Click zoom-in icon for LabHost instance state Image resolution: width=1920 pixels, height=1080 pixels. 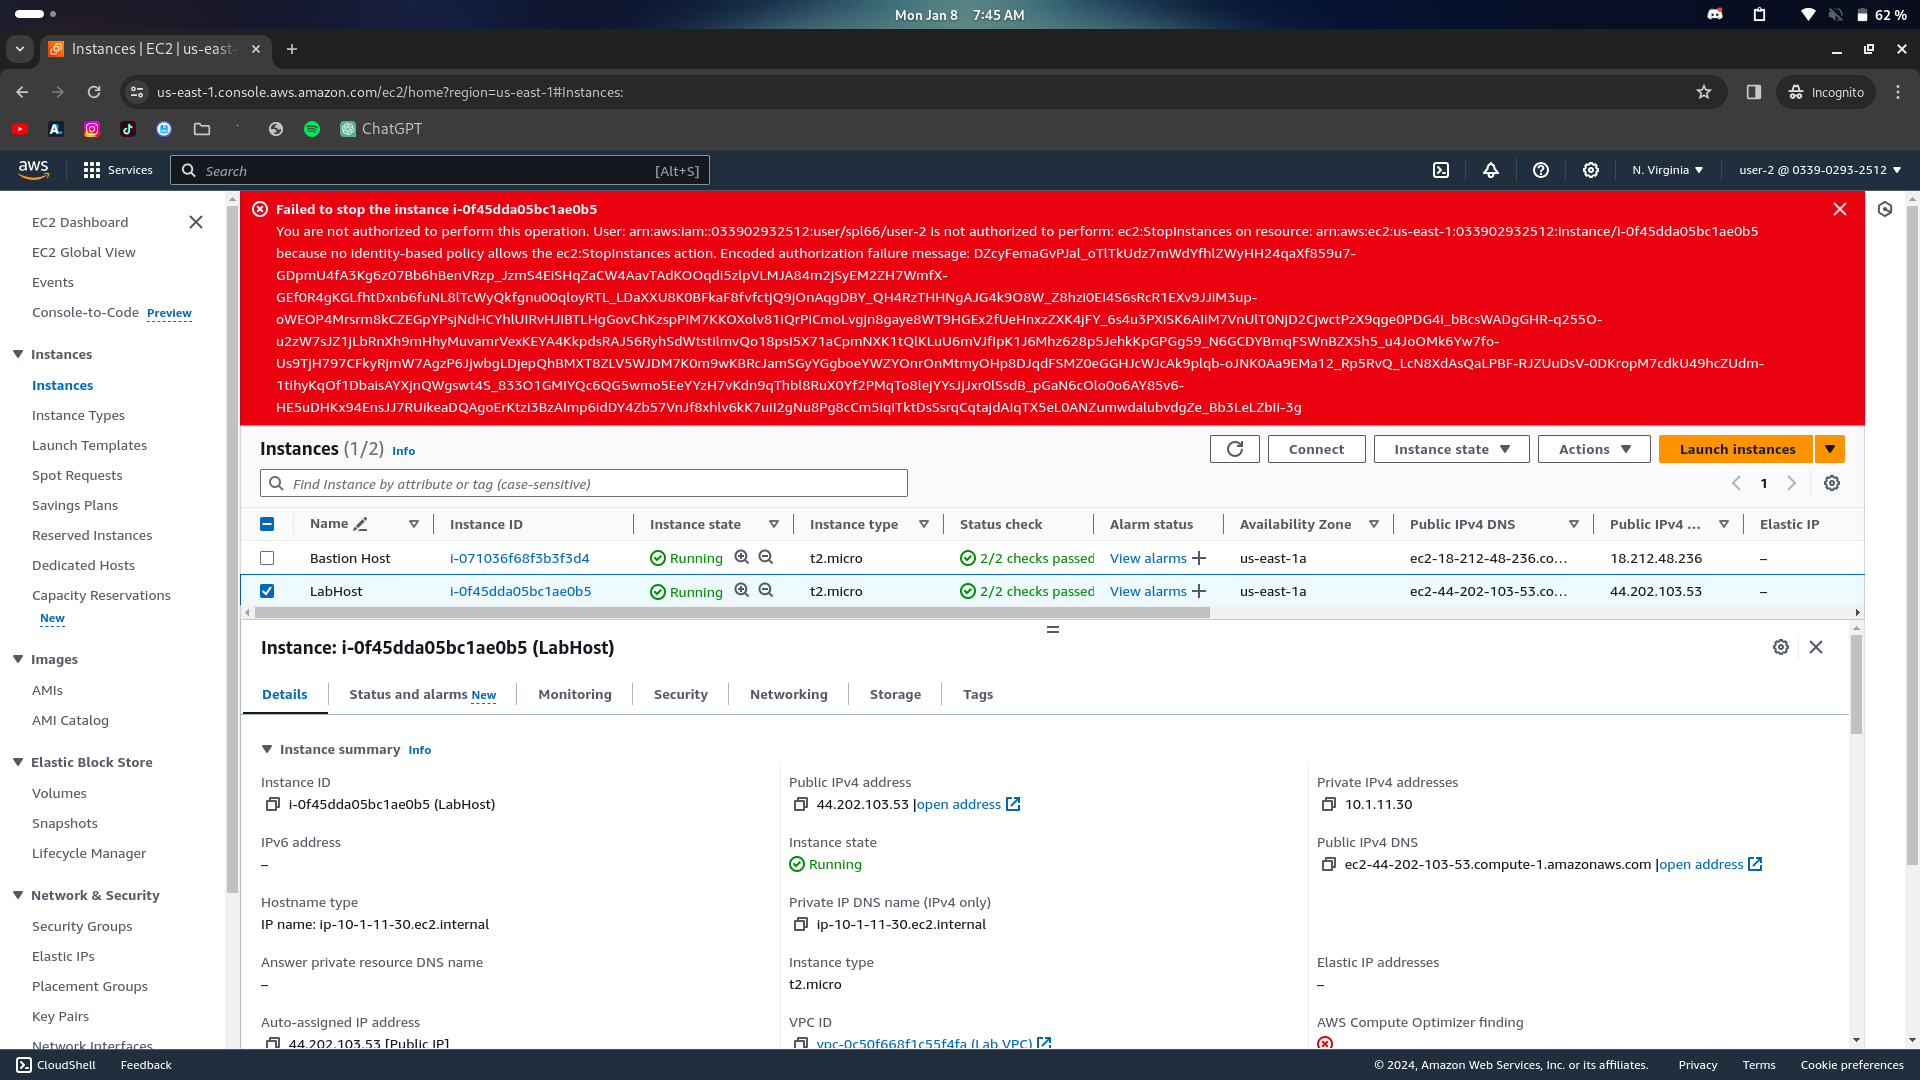click(x=742, y=591)
